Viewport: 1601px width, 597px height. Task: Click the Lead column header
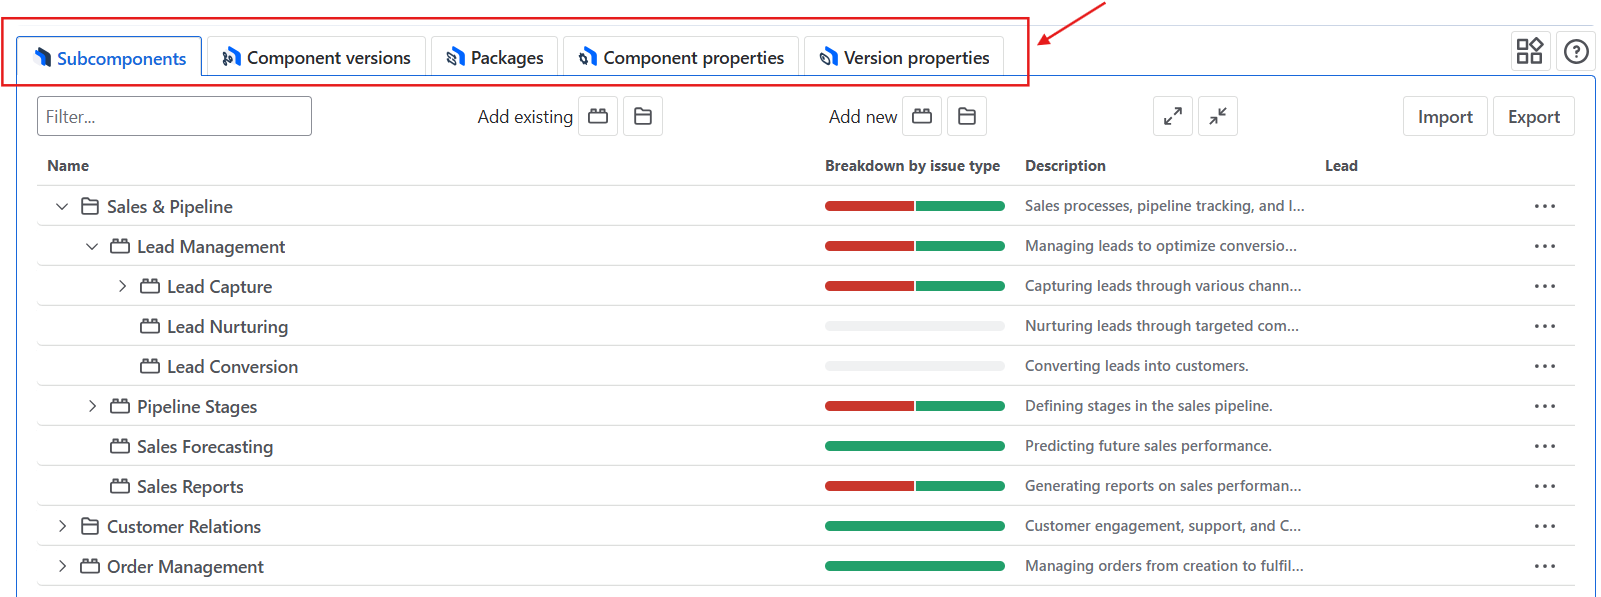pos(1341,166)
